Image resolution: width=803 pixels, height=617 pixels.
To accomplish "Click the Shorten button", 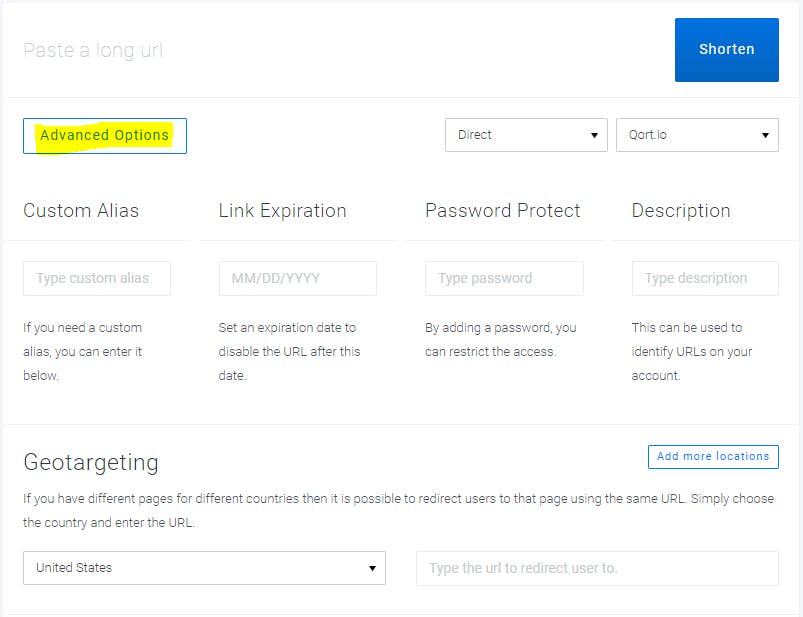I will [726, 49].
